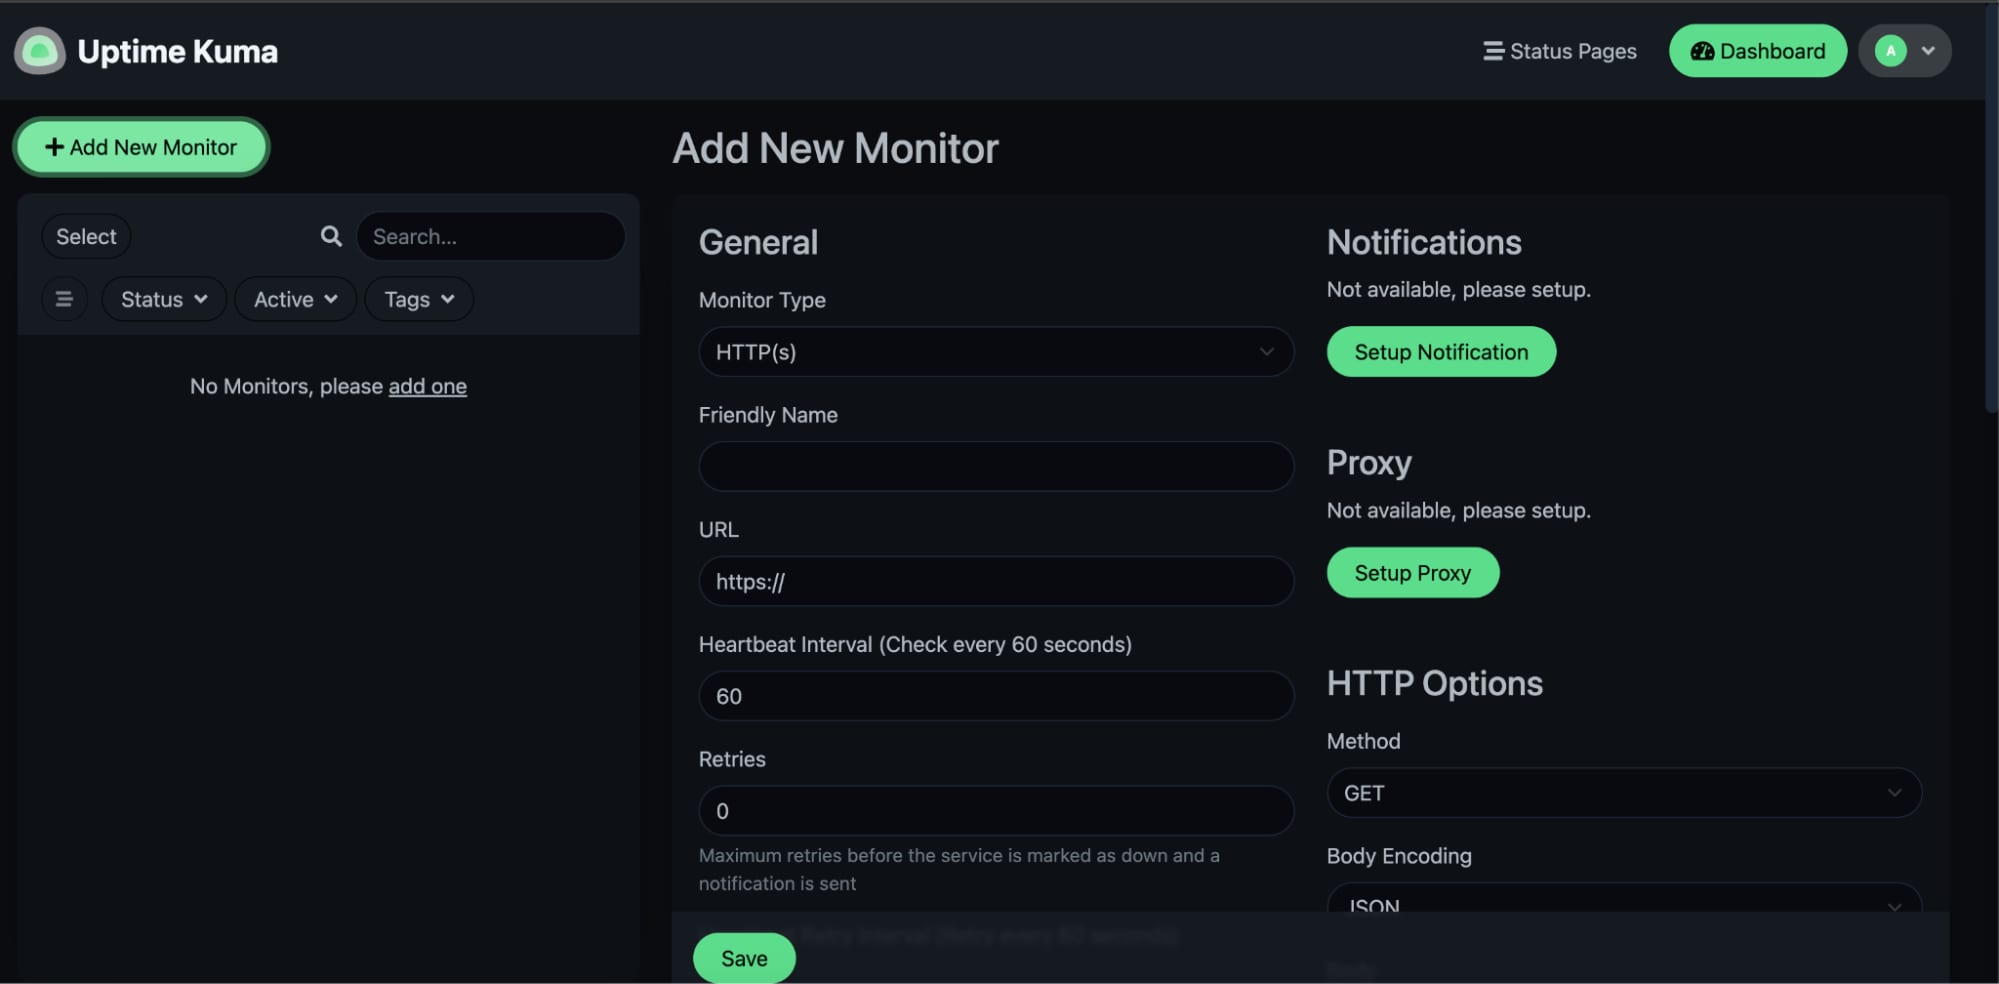Click the search magnifier icon
The image size is (1999, 984).
(x=330, y=236)
